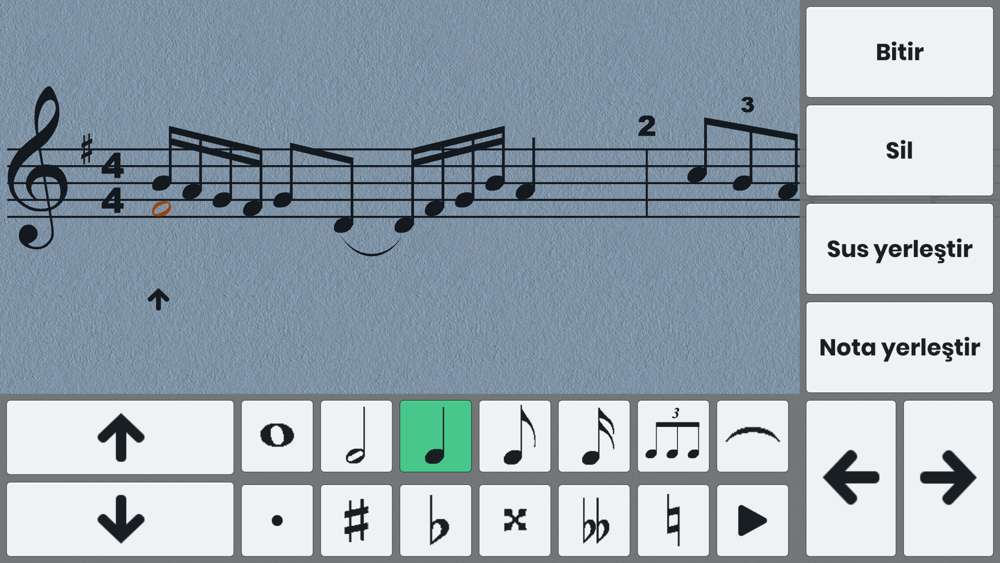The height and width of the screenshot is (563, 1000).
Task: Play back the melody
Action: coord(753,520)
